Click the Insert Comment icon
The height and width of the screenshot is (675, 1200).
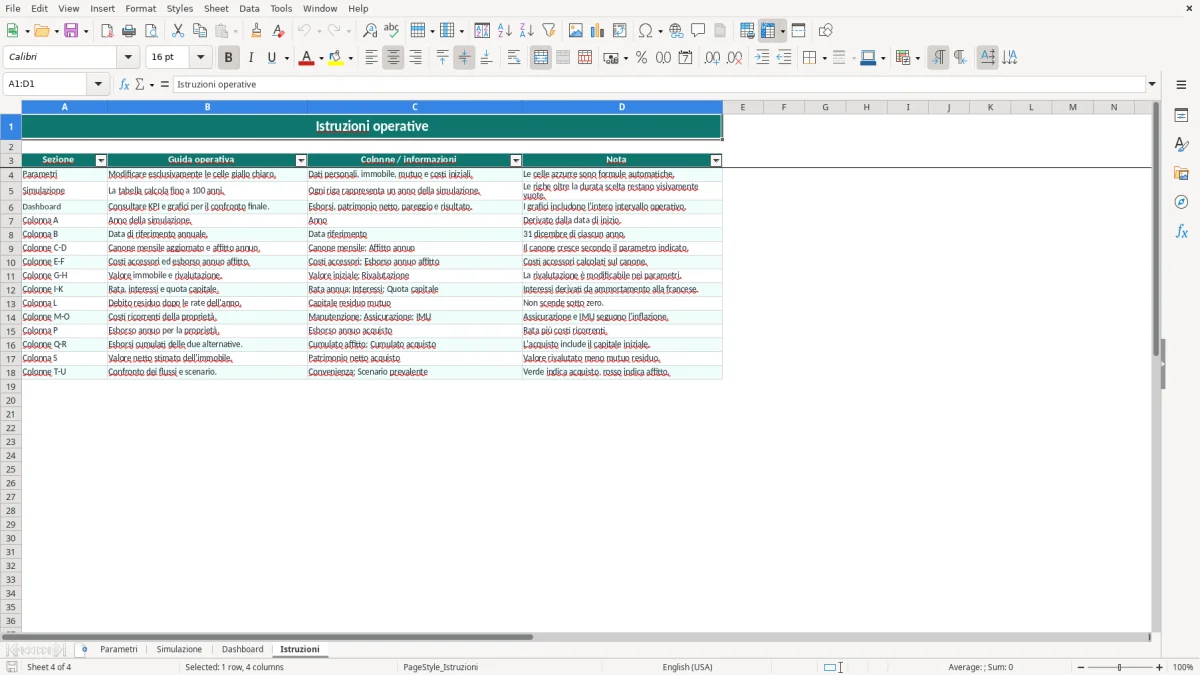click(698, 31)
